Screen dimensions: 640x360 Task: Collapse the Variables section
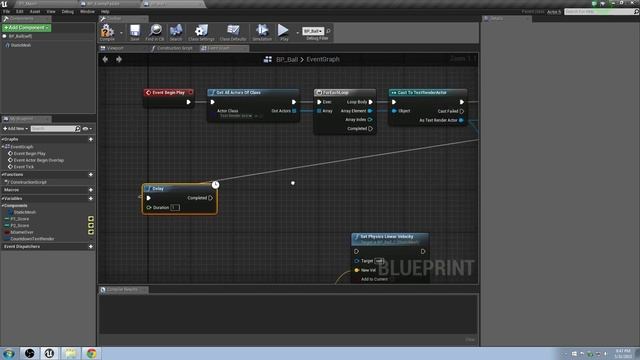(x=3, y=198)
